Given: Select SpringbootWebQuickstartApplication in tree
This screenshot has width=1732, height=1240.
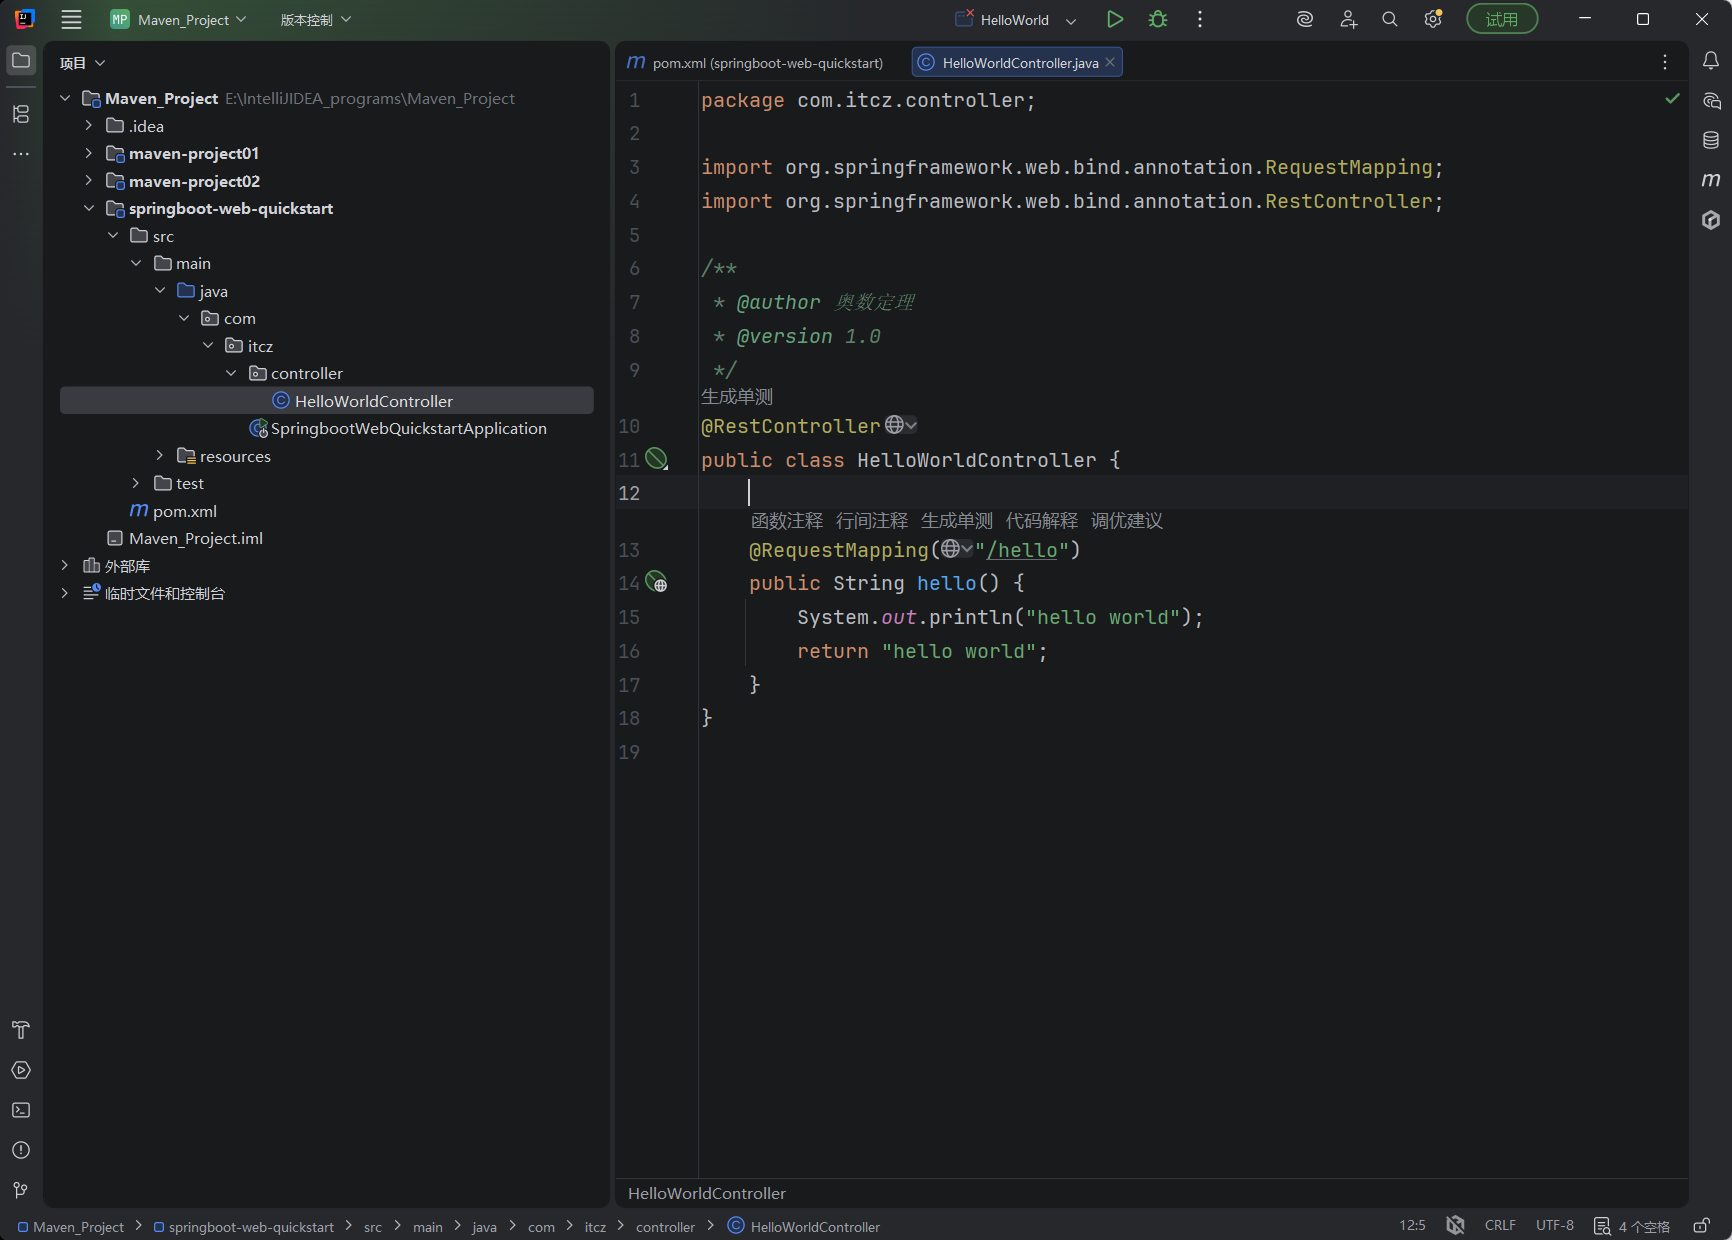Looking at the screenshot, I should (409, 428).
